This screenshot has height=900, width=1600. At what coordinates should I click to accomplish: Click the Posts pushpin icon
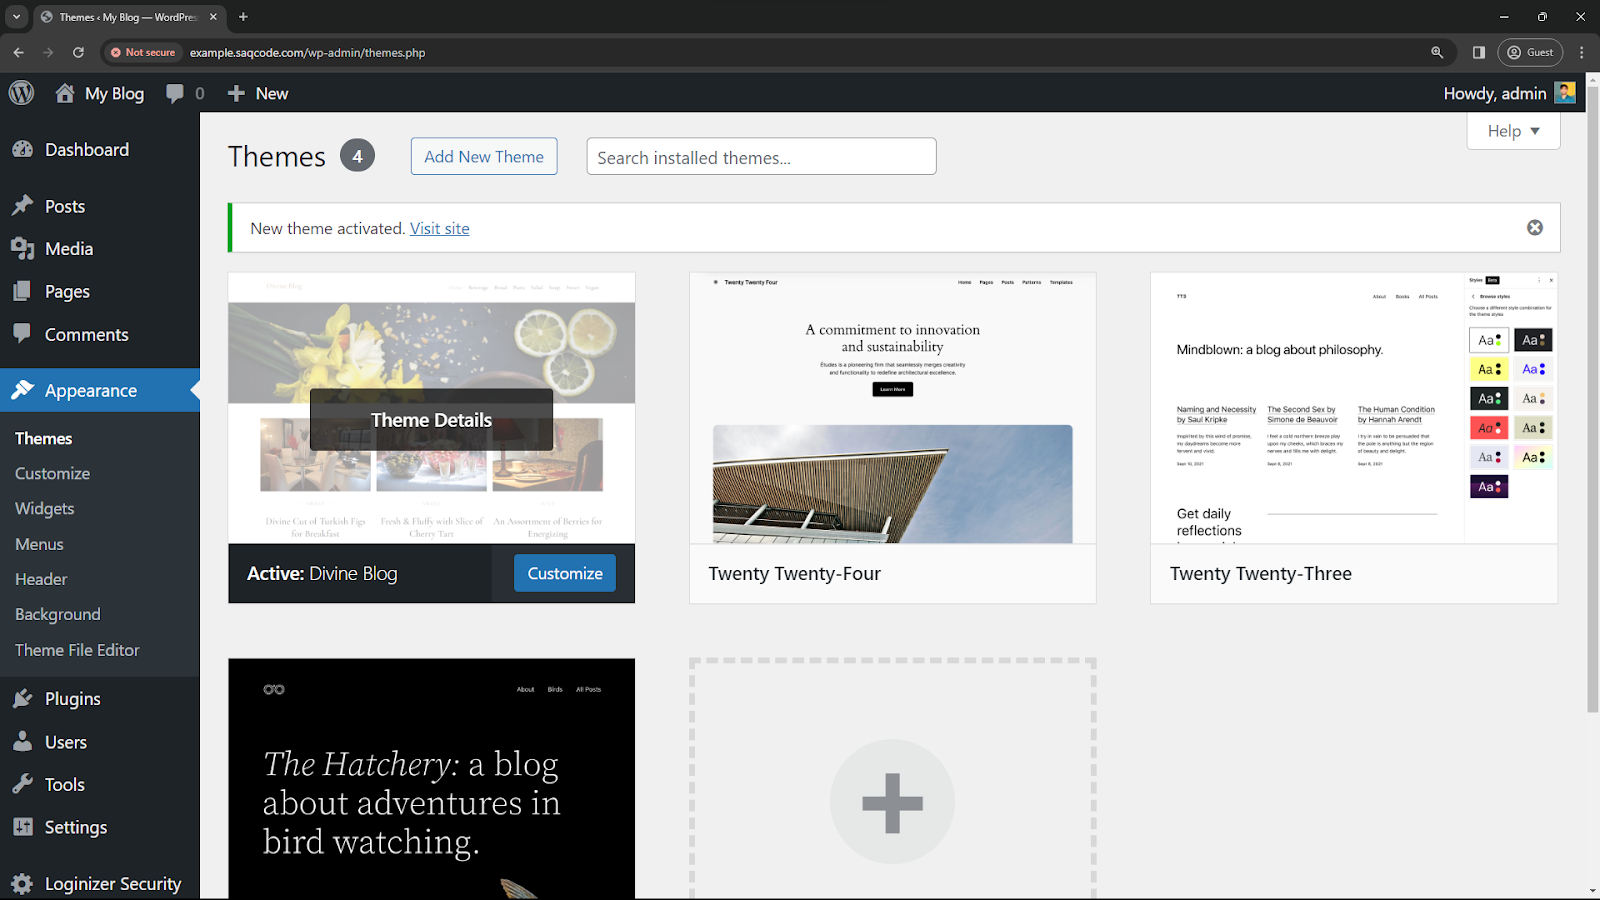pyautogui.click(x=23, y=206)
